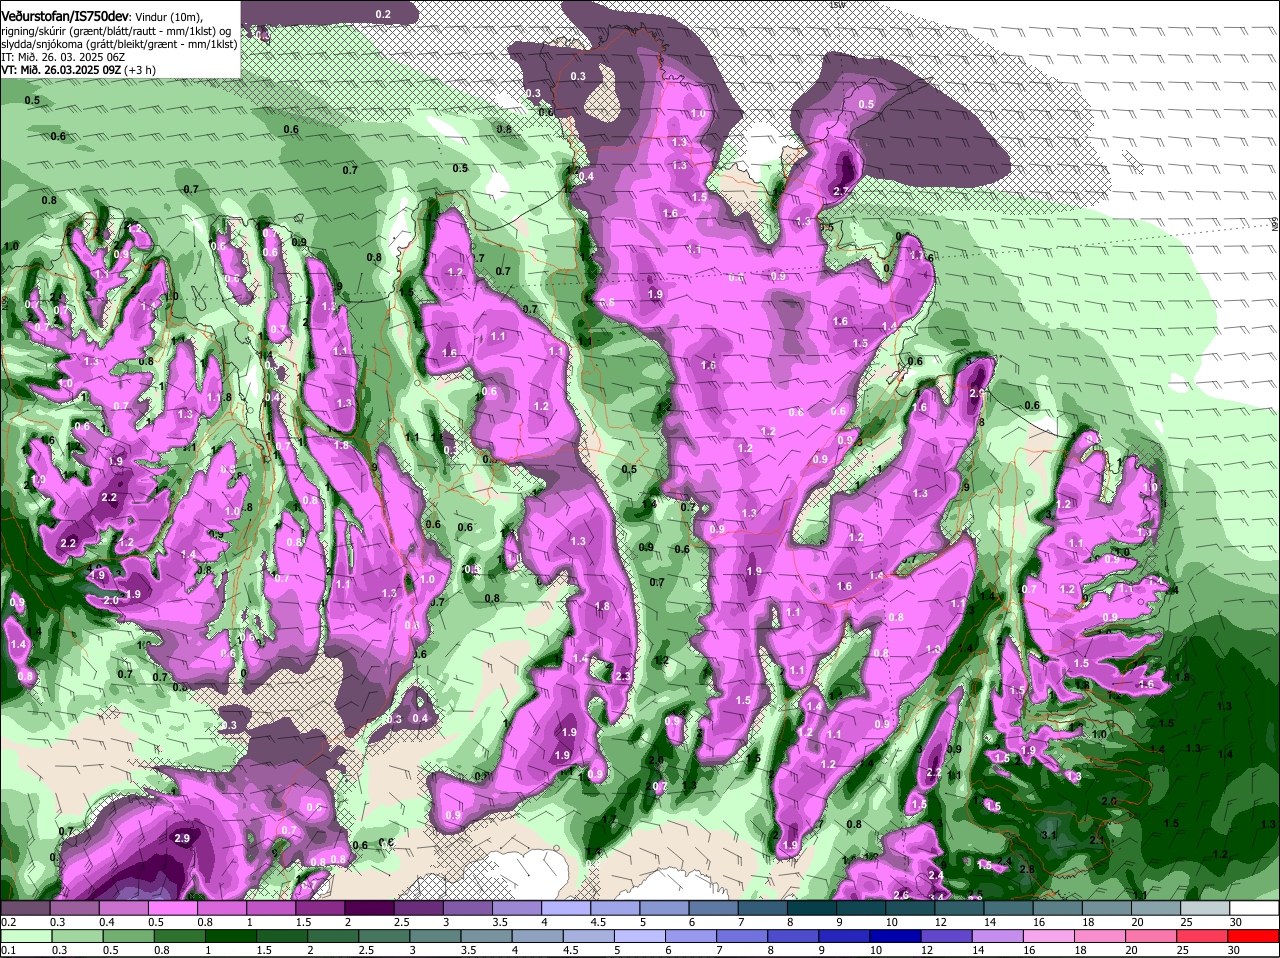Image resolution: width=1280 pixels, height=958 pixels.
Task: Click the pale green 0.1 swatch in the rain scale
Action: click(x=25, y=935)
